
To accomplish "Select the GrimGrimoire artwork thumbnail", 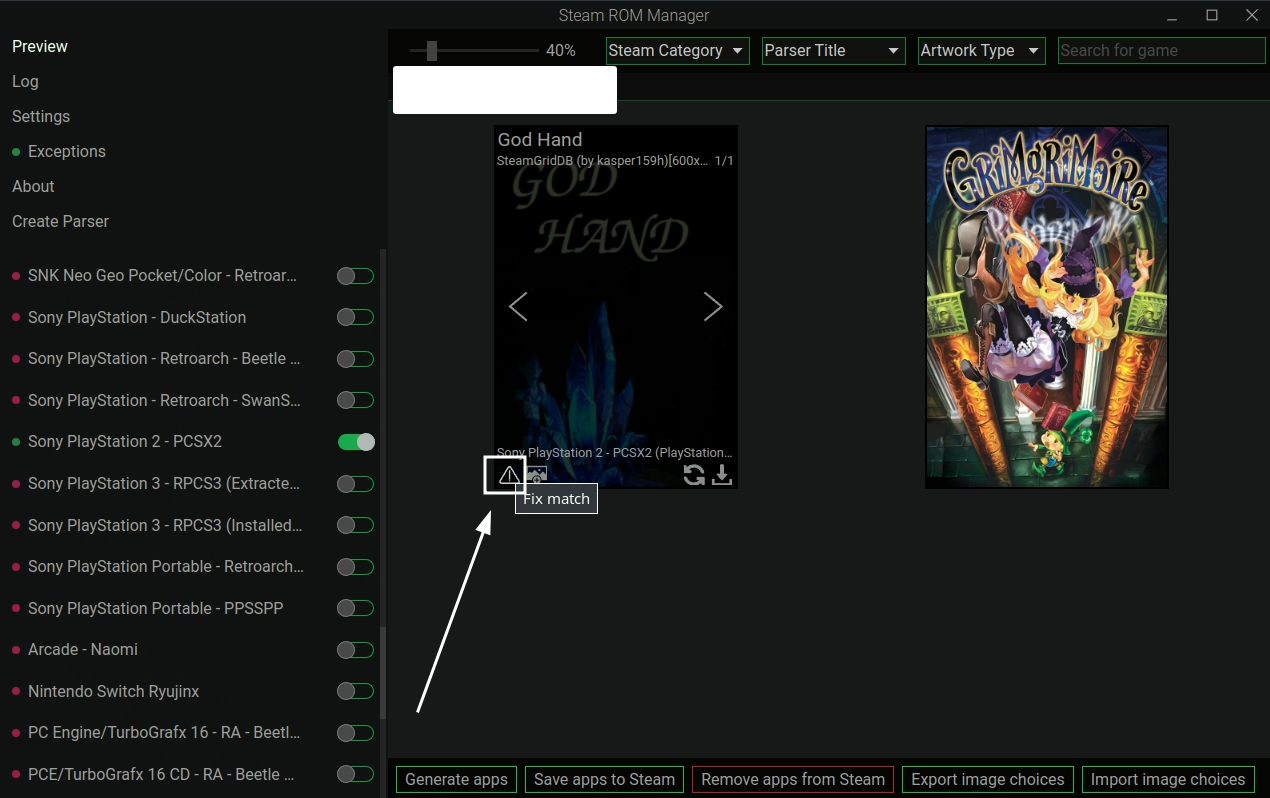I will (x=1047, y=307).
